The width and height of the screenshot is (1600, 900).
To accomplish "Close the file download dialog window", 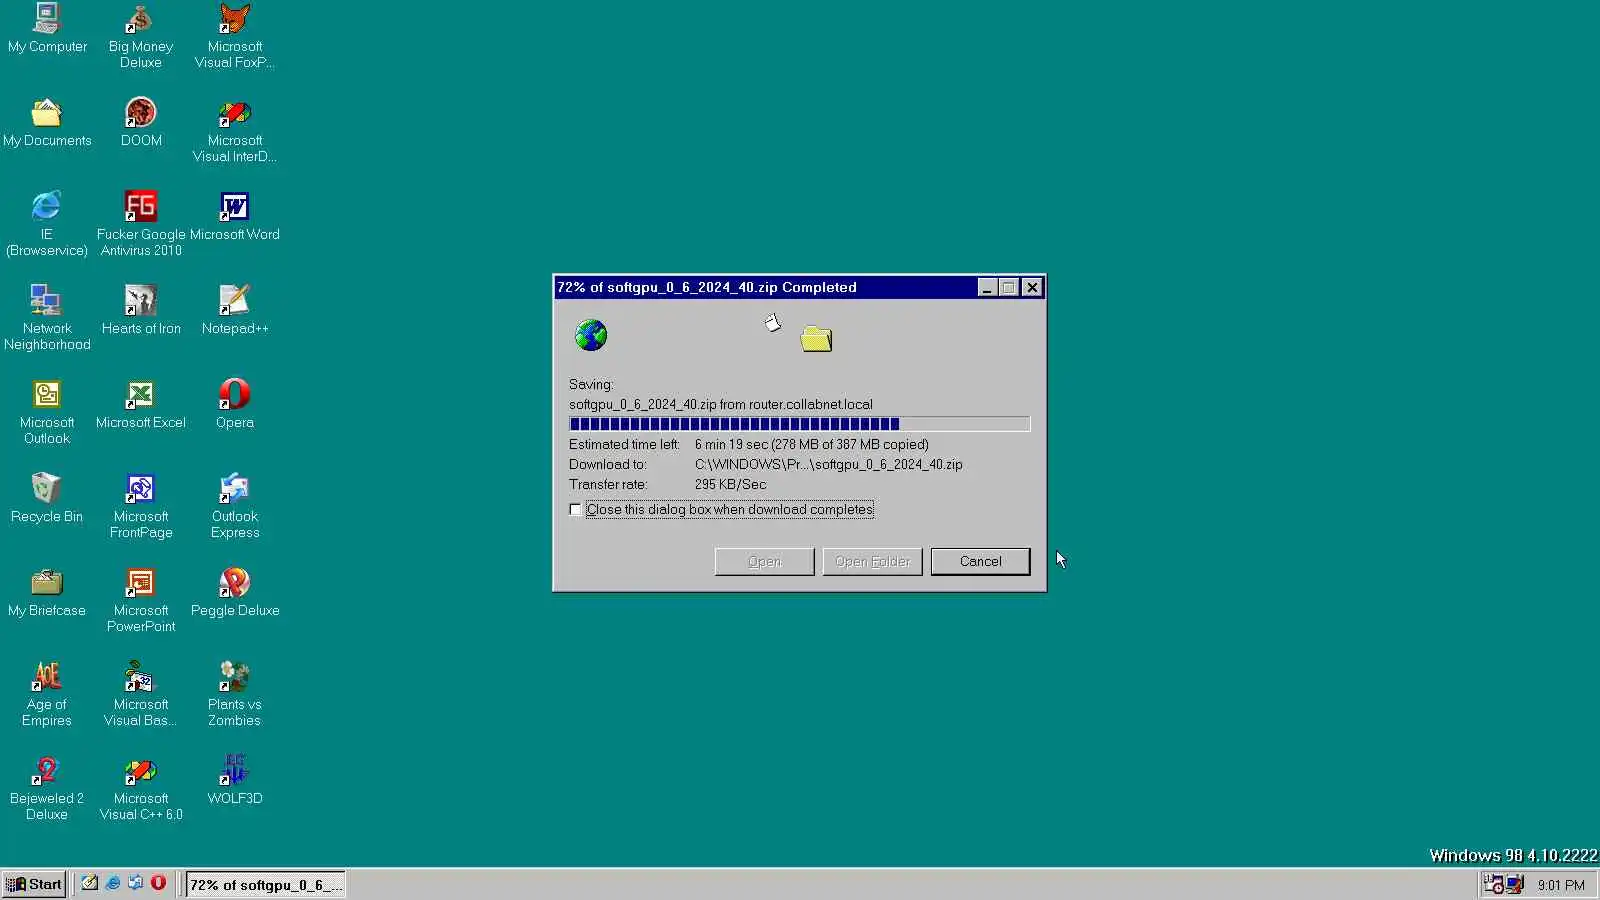I will (x=1032, y=288).
